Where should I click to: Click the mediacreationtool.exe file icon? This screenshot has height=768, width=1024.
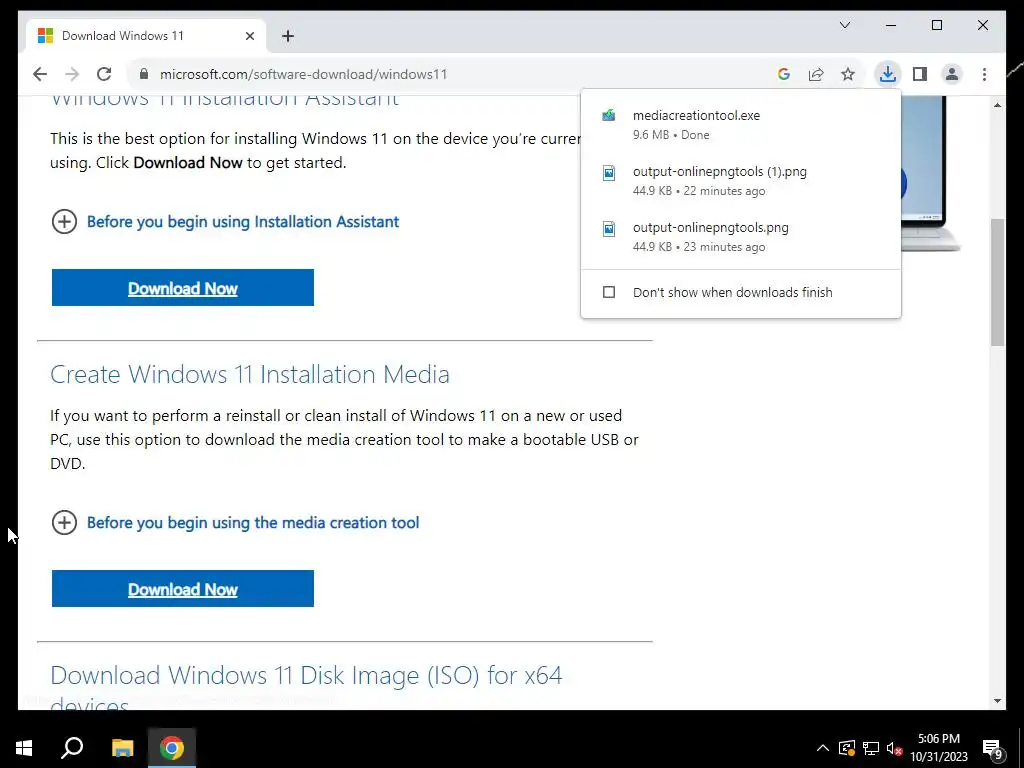click(609, 116)
